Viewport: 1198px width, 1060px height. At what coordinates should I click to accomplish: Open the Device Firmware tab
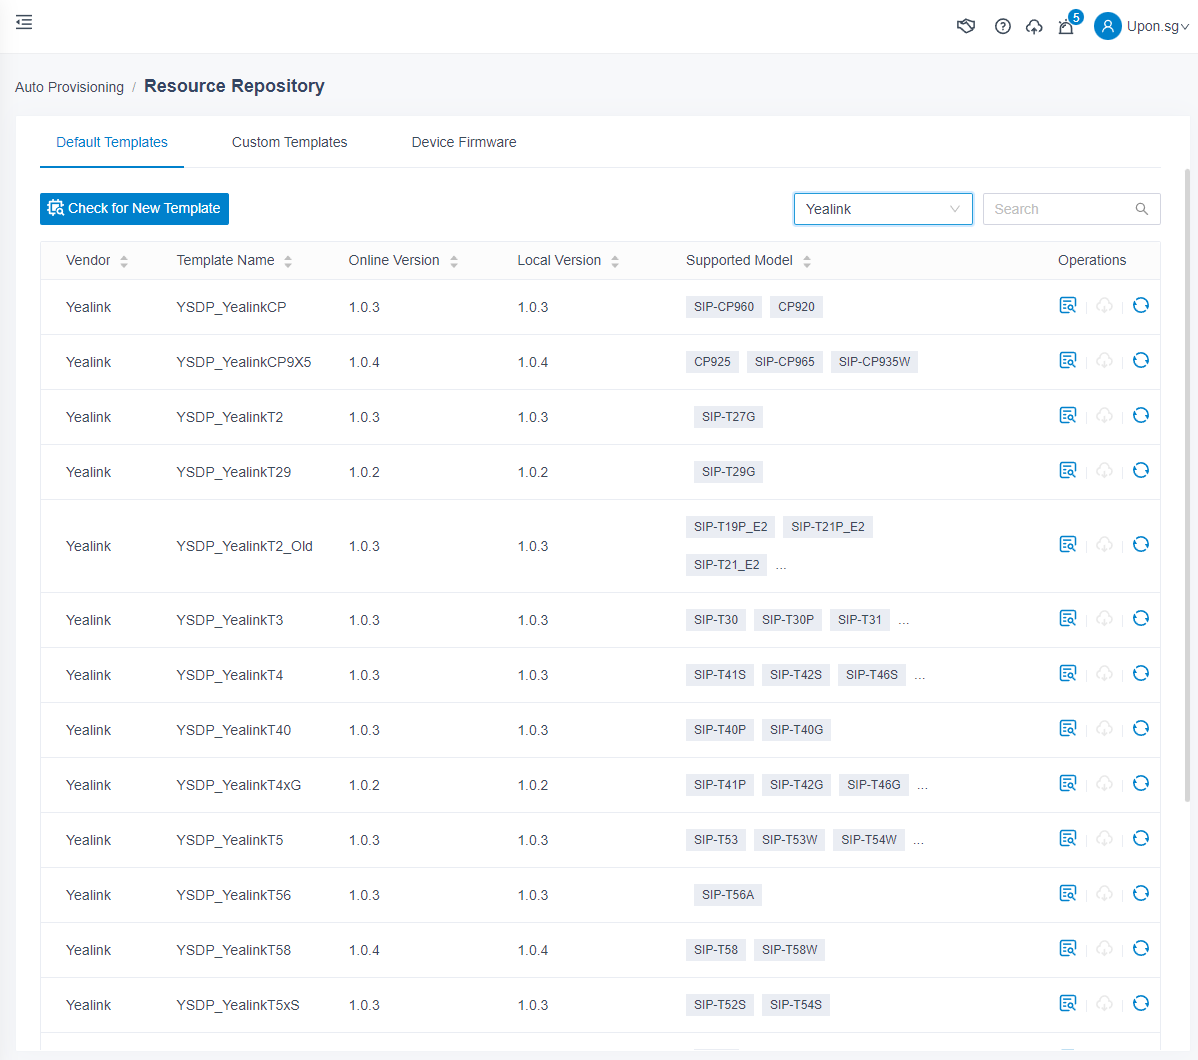pyautogui.click(x=464, y=142)
